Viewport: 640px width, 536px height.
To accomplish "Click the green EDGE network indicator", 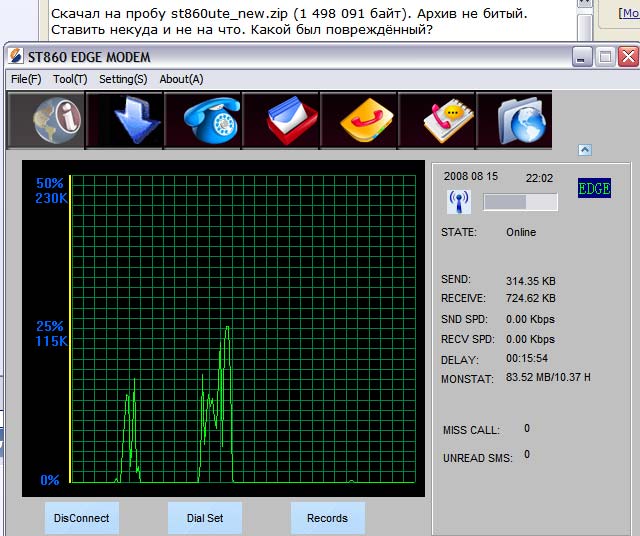I will click(x=594, y=188).
